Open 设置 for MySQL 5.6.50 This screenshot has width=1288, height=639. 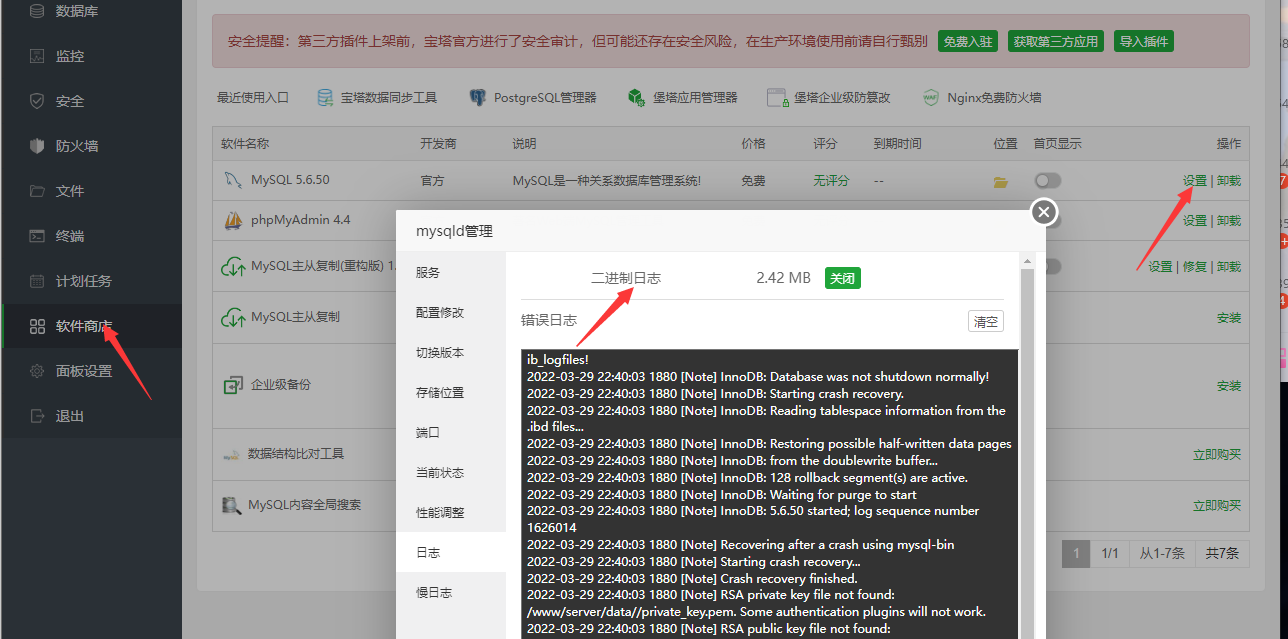pyautogui.click(x=1195, y=181)
